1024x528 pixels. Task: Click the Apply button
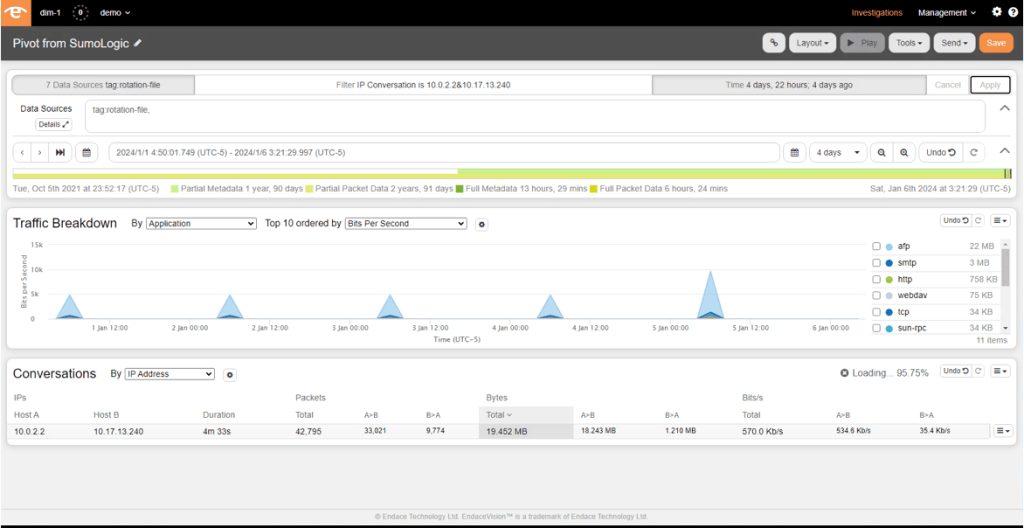[x=990, y=85]
